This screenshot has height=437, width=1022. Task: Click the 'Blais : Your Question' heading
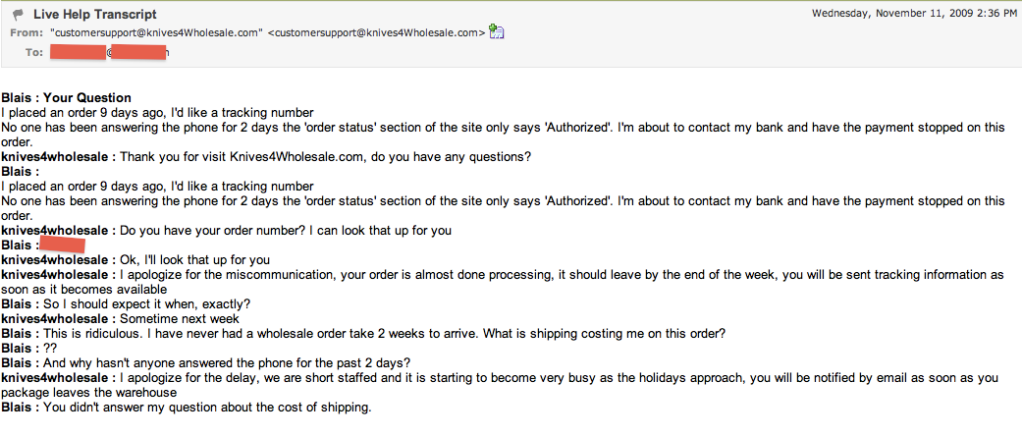point(66,98)
